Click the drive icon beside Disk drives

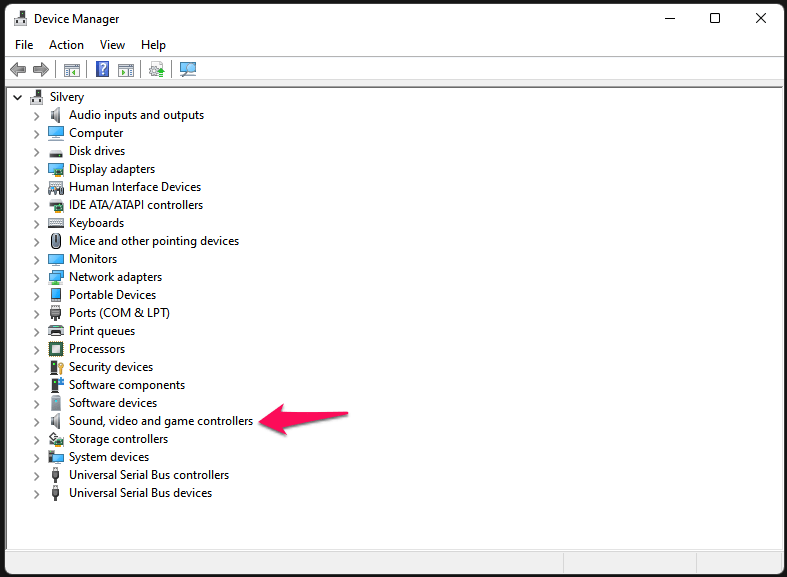[56, 153]
